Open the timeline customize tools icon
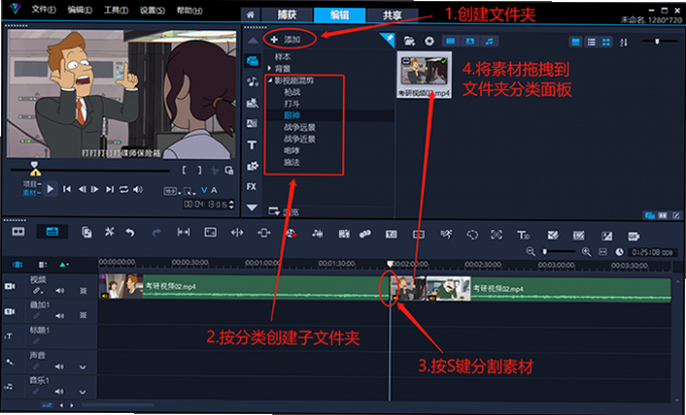The width and height of the screenshot is (686, 415). coord(109,232)
